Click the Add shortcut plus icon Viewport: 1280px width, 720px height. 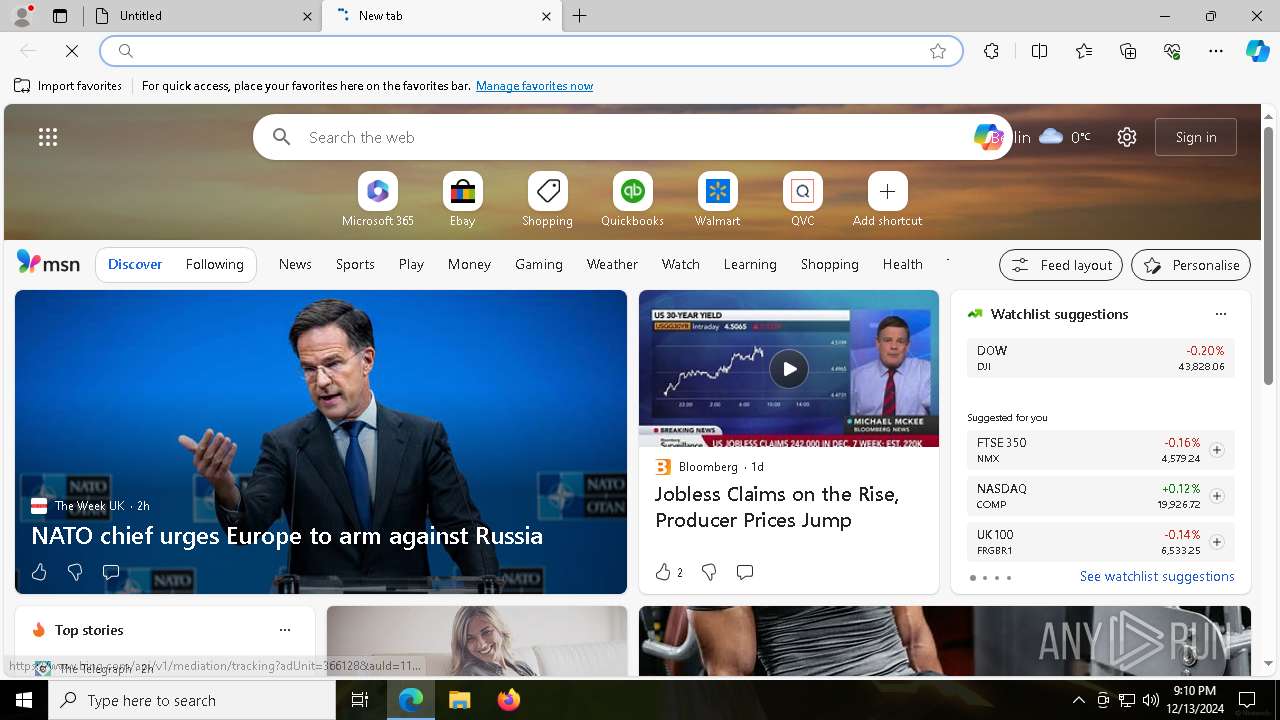[887, 191]
